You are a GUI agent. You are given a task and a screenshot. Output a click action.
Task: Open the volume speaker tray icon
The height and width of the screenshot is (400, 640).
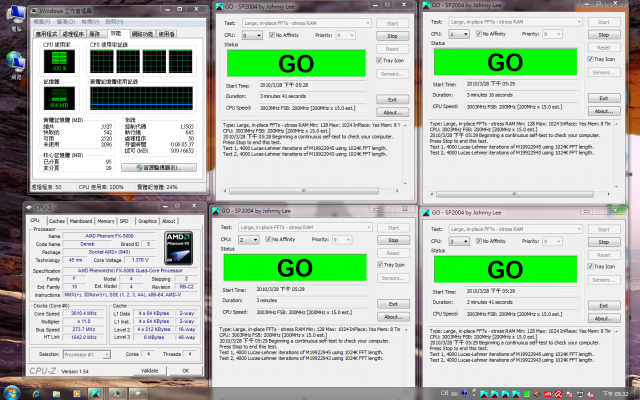coord(537,394)
